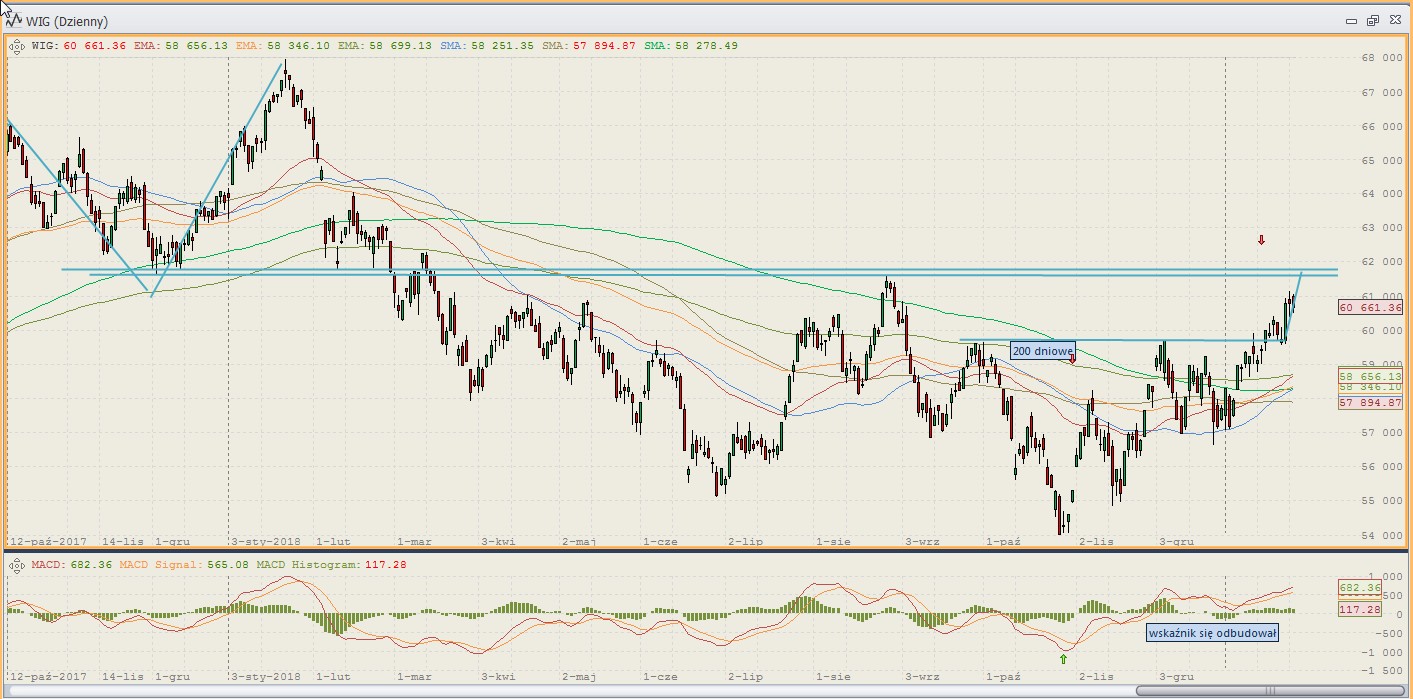1413x699 pixels.
Task: Click the move handle icon in MACD panel
Action: pyautogui.click(x=17, y=565)
